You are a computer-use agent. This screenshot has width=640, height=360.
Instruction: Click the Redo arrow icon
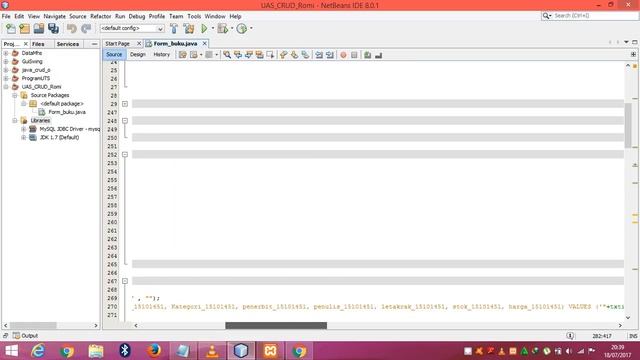(86, 28)
